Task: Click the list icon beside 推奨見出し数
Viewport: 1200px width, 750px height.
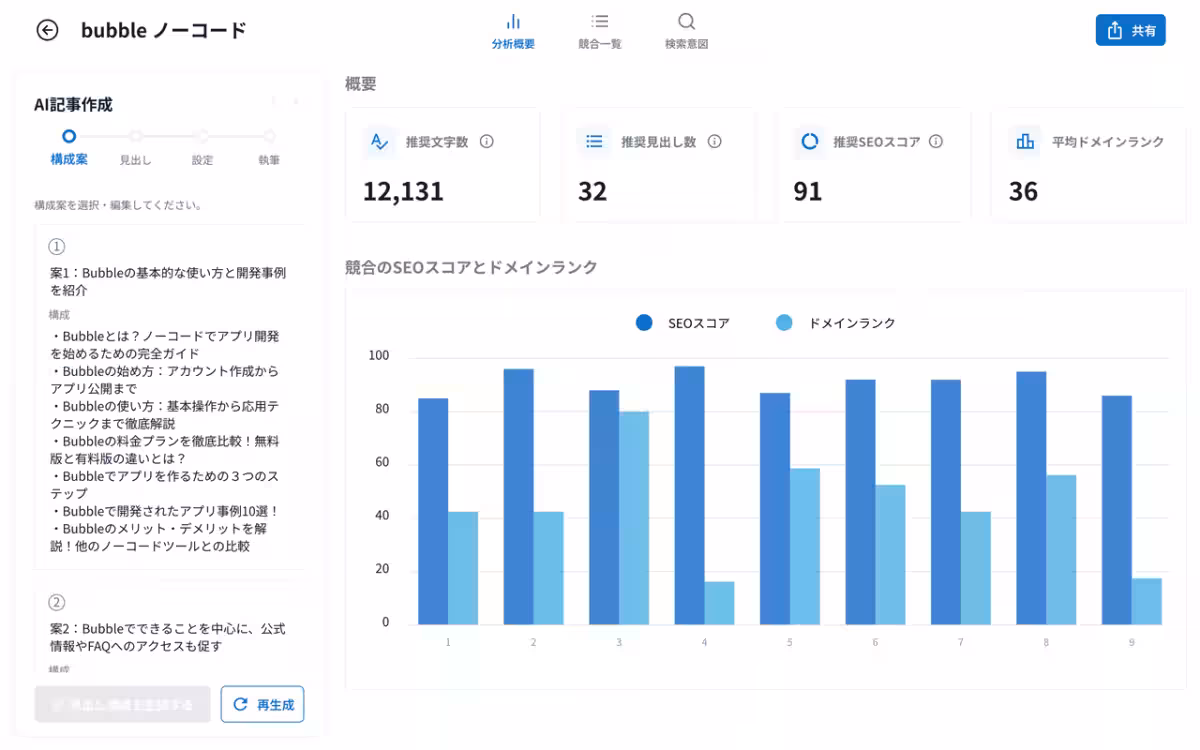Action: pyautogui.click(x=593, y=141)
